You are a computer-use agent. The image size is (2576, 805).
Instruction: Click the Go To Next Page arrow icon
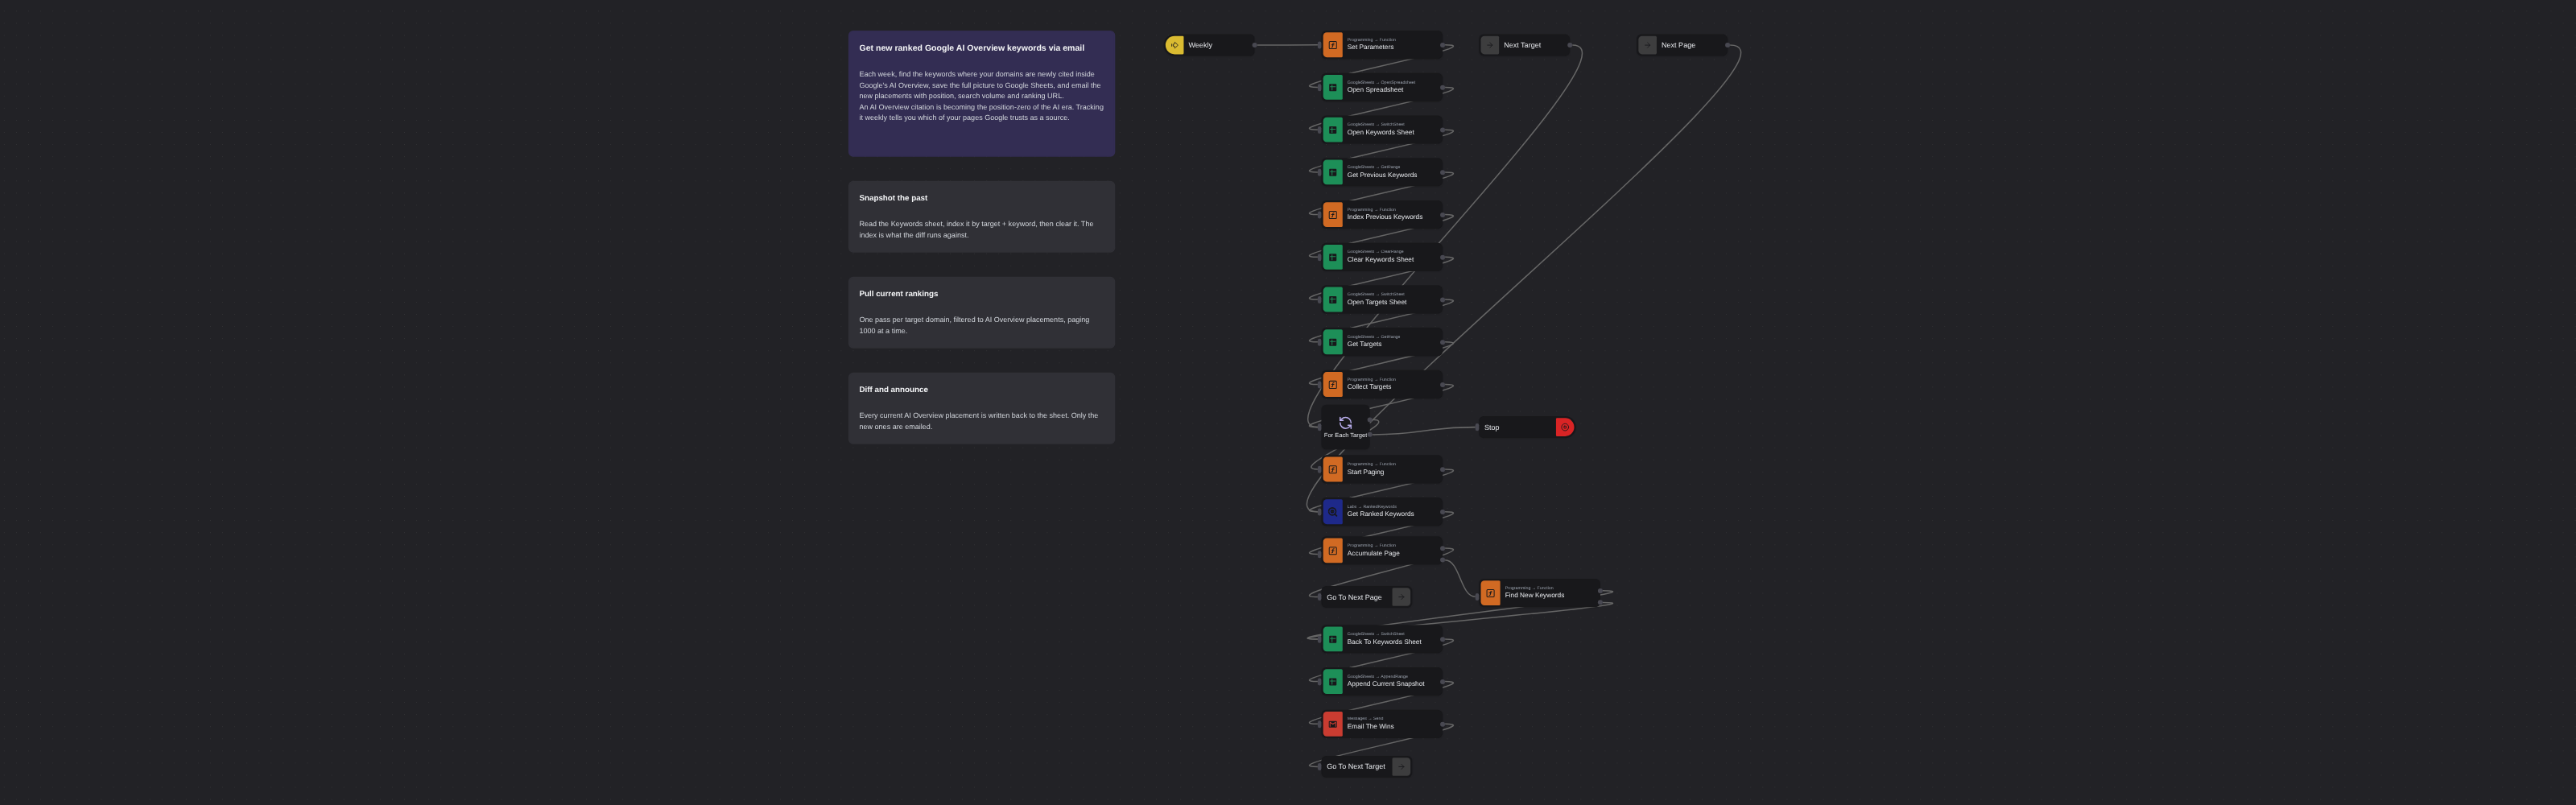1401,597
